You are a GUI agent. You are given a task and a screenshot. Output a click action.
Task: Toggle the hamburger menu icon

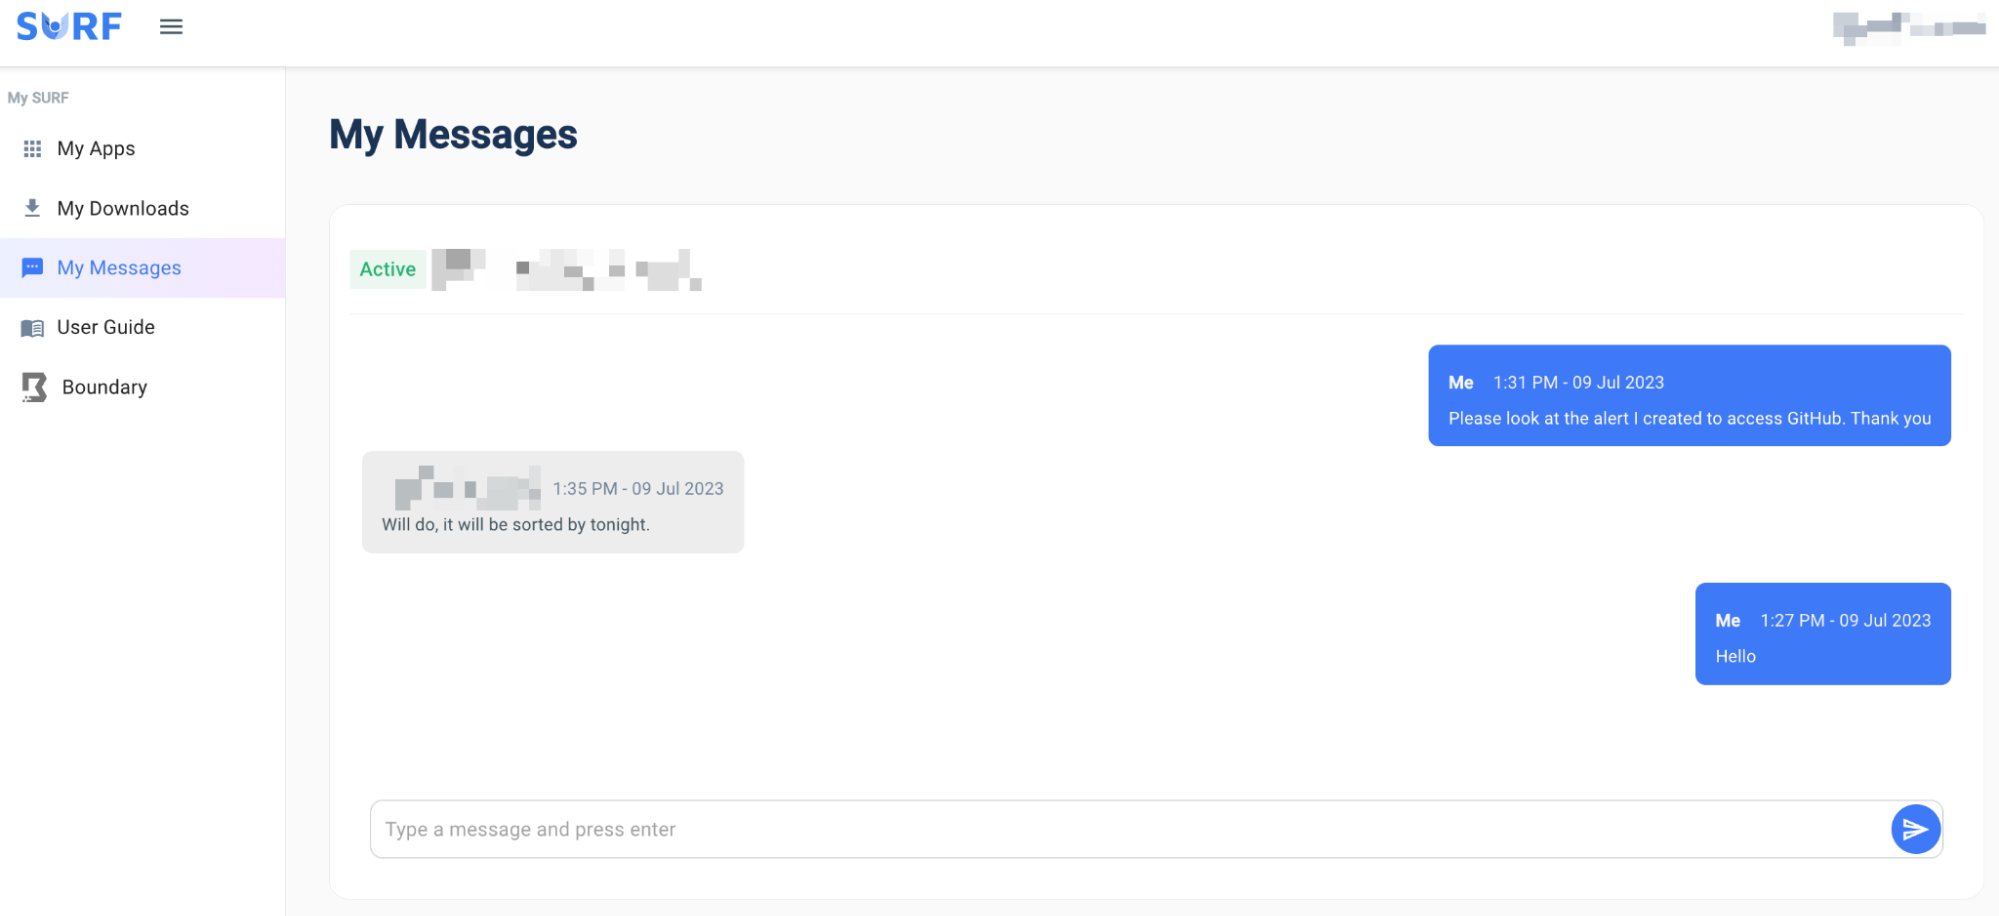[171, 27]
